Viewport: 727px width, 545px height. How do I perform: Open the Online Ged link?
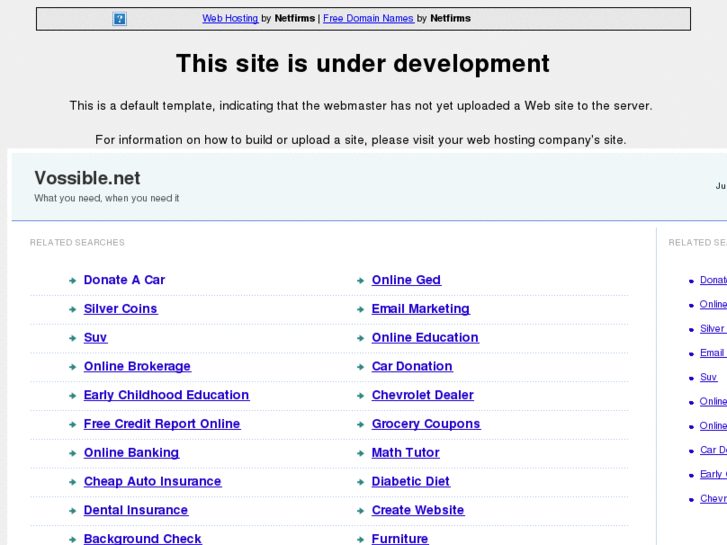406,280
